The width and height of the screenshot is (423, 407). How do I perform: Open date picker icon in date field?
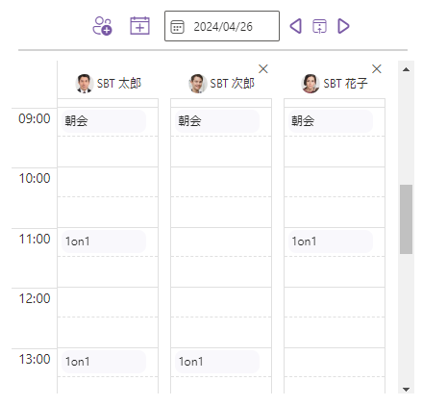[x=177, y=27]
